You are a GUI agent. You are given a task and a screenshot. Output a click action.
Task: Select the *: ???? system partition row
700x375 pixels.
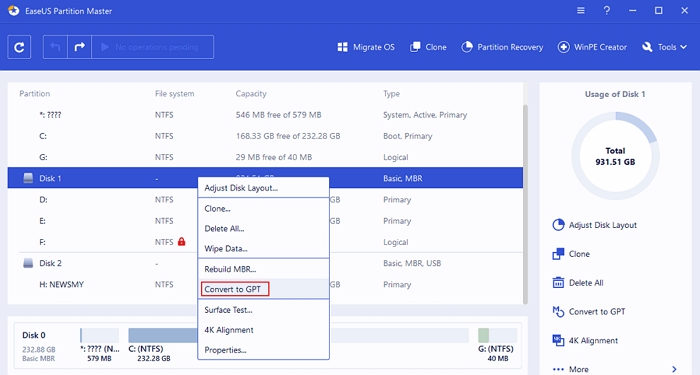click(265, 115)
